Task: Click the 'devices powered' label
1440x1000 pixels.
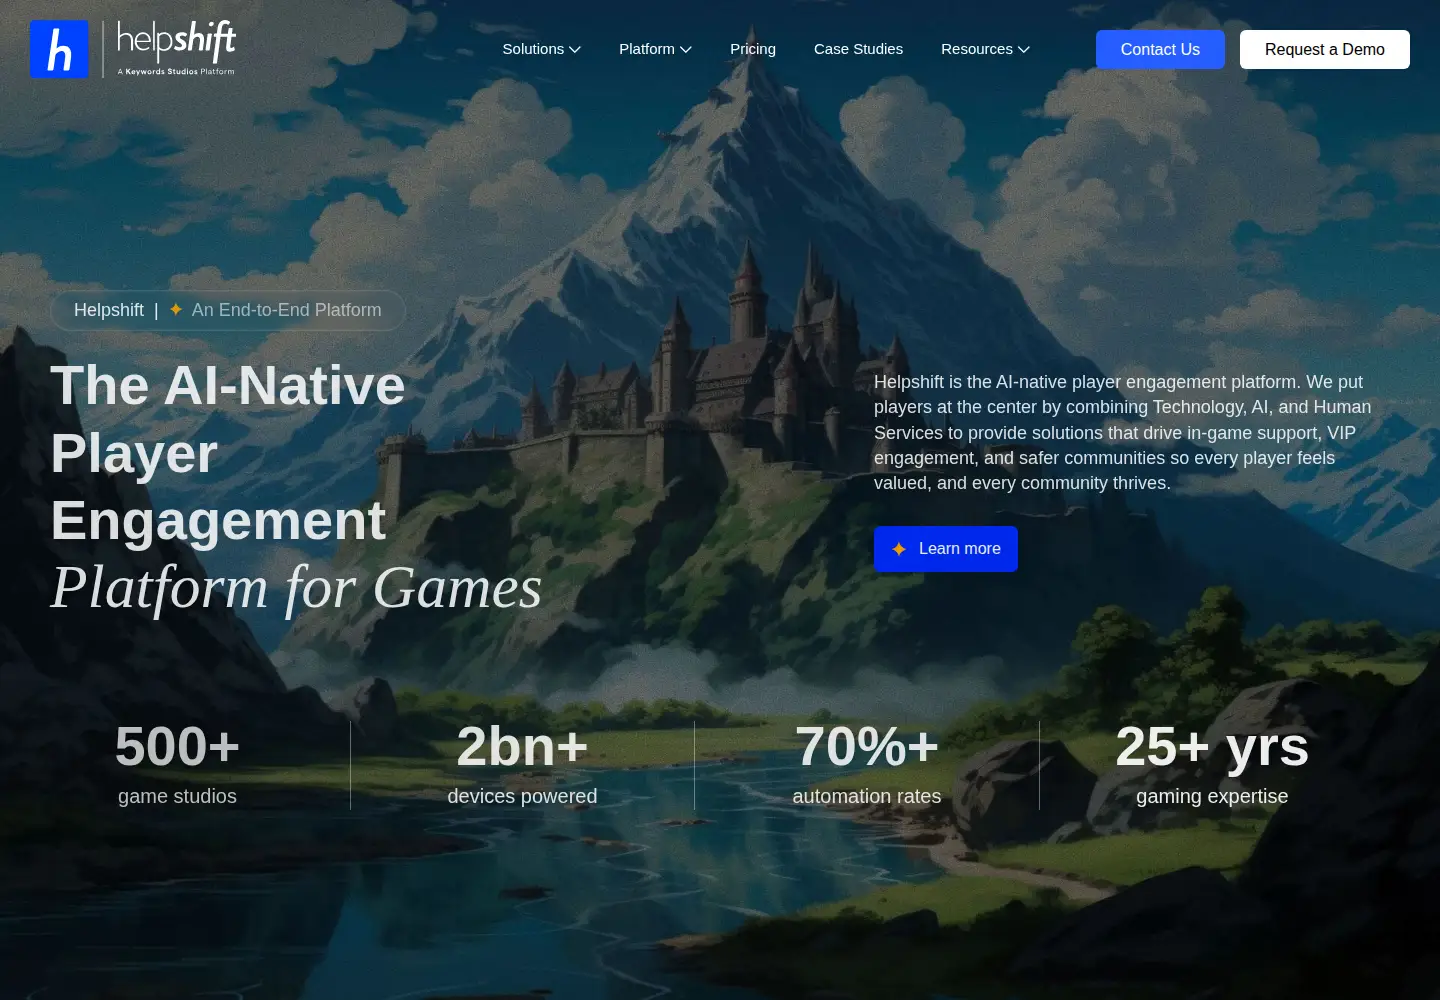Action: coord(522,796)
